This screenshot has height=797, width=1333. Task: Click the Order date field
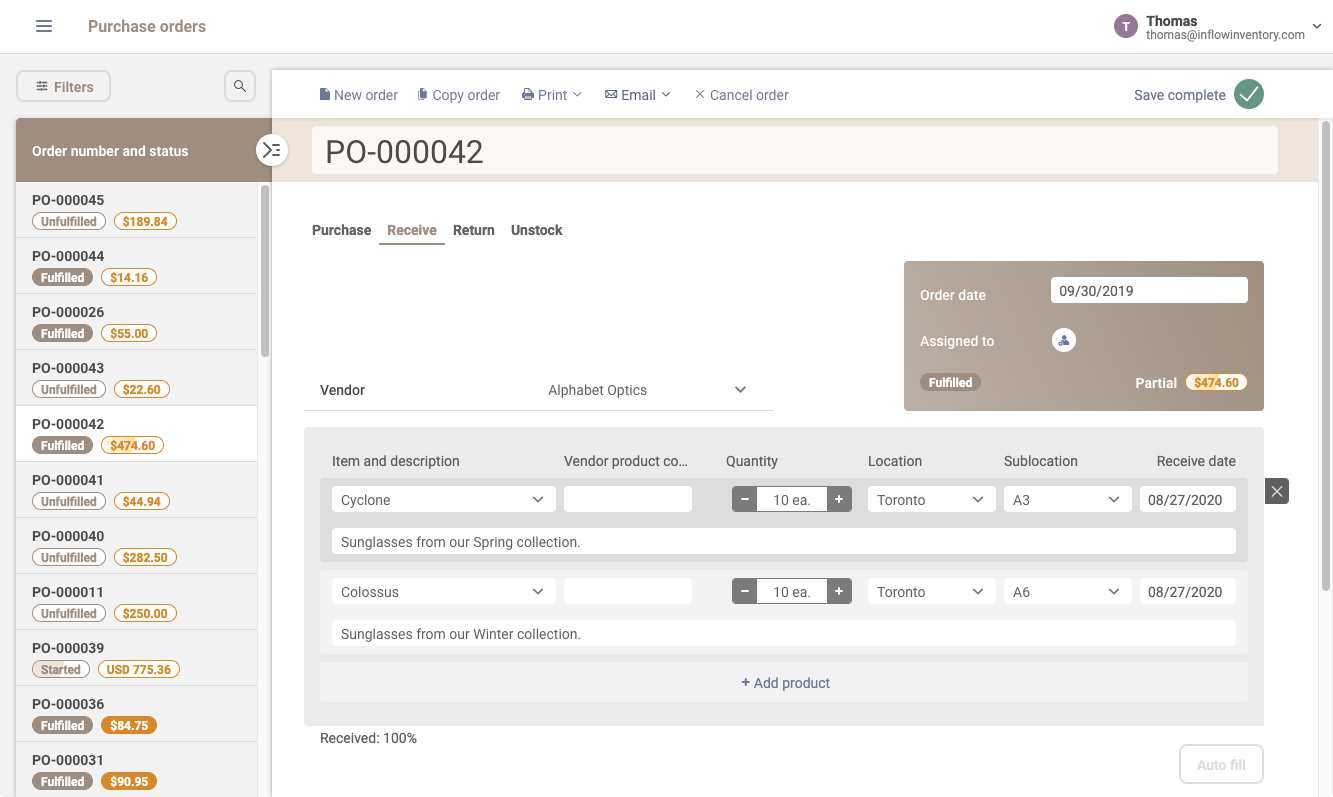point(1149,290)
